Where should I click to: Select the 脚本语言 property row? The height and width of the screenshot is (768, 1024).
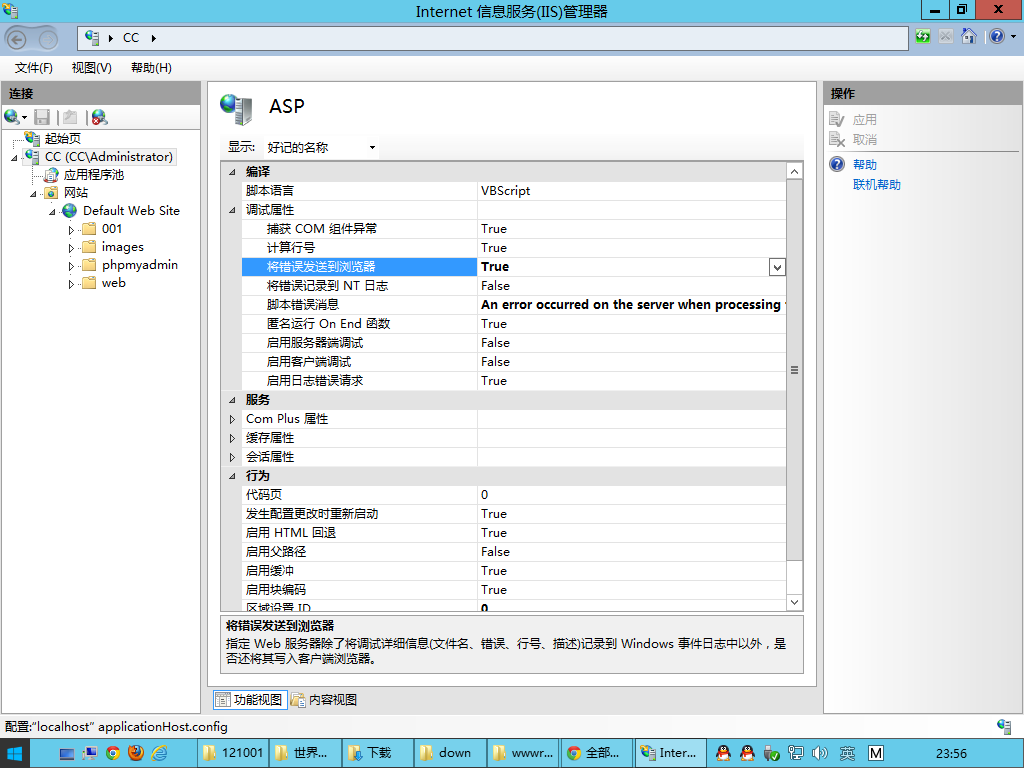(513, 191)
